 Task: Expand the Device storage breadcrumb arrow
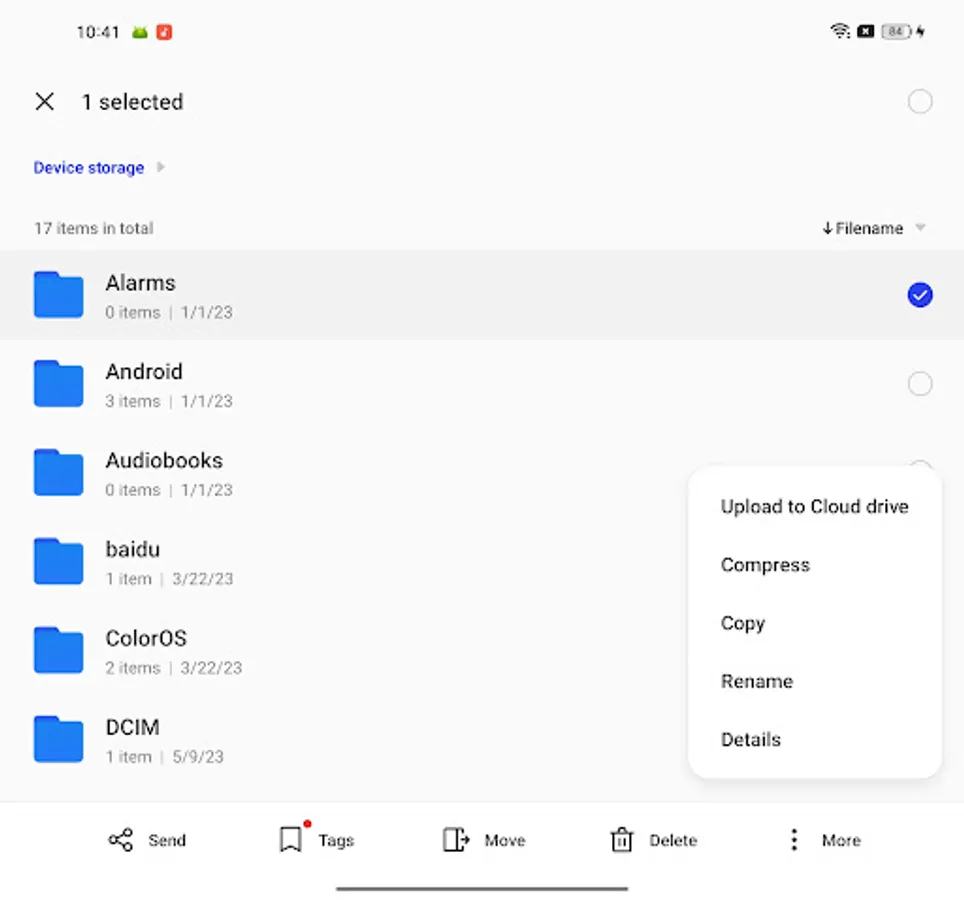tap(159, 167)
